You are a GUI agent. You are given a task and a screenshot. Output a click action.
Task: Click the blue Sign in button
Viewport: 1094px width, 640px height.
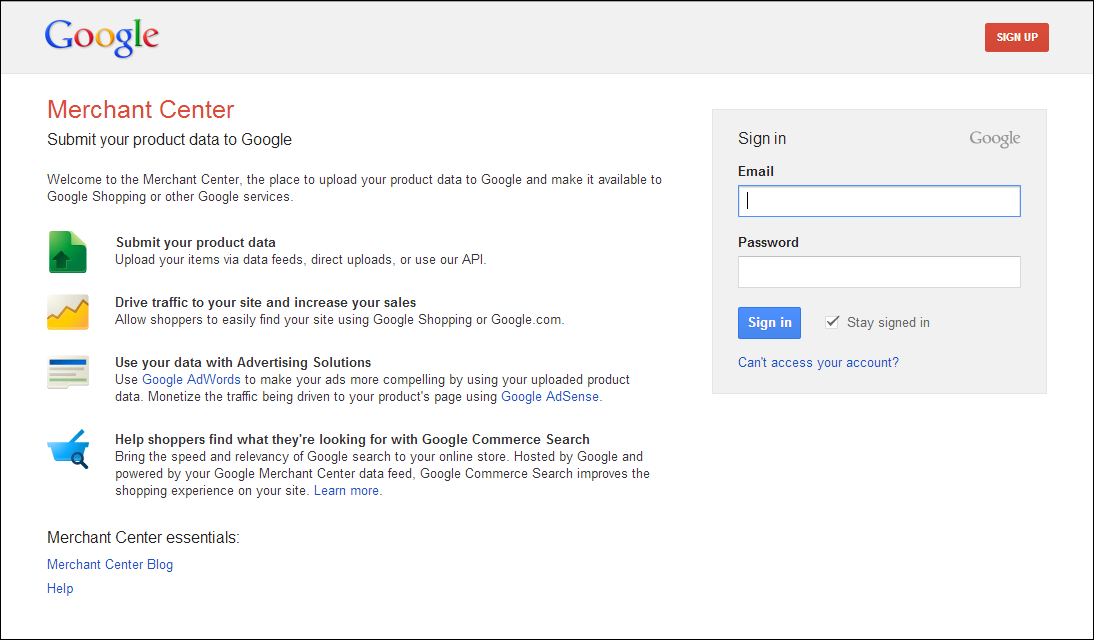point(770,322)
